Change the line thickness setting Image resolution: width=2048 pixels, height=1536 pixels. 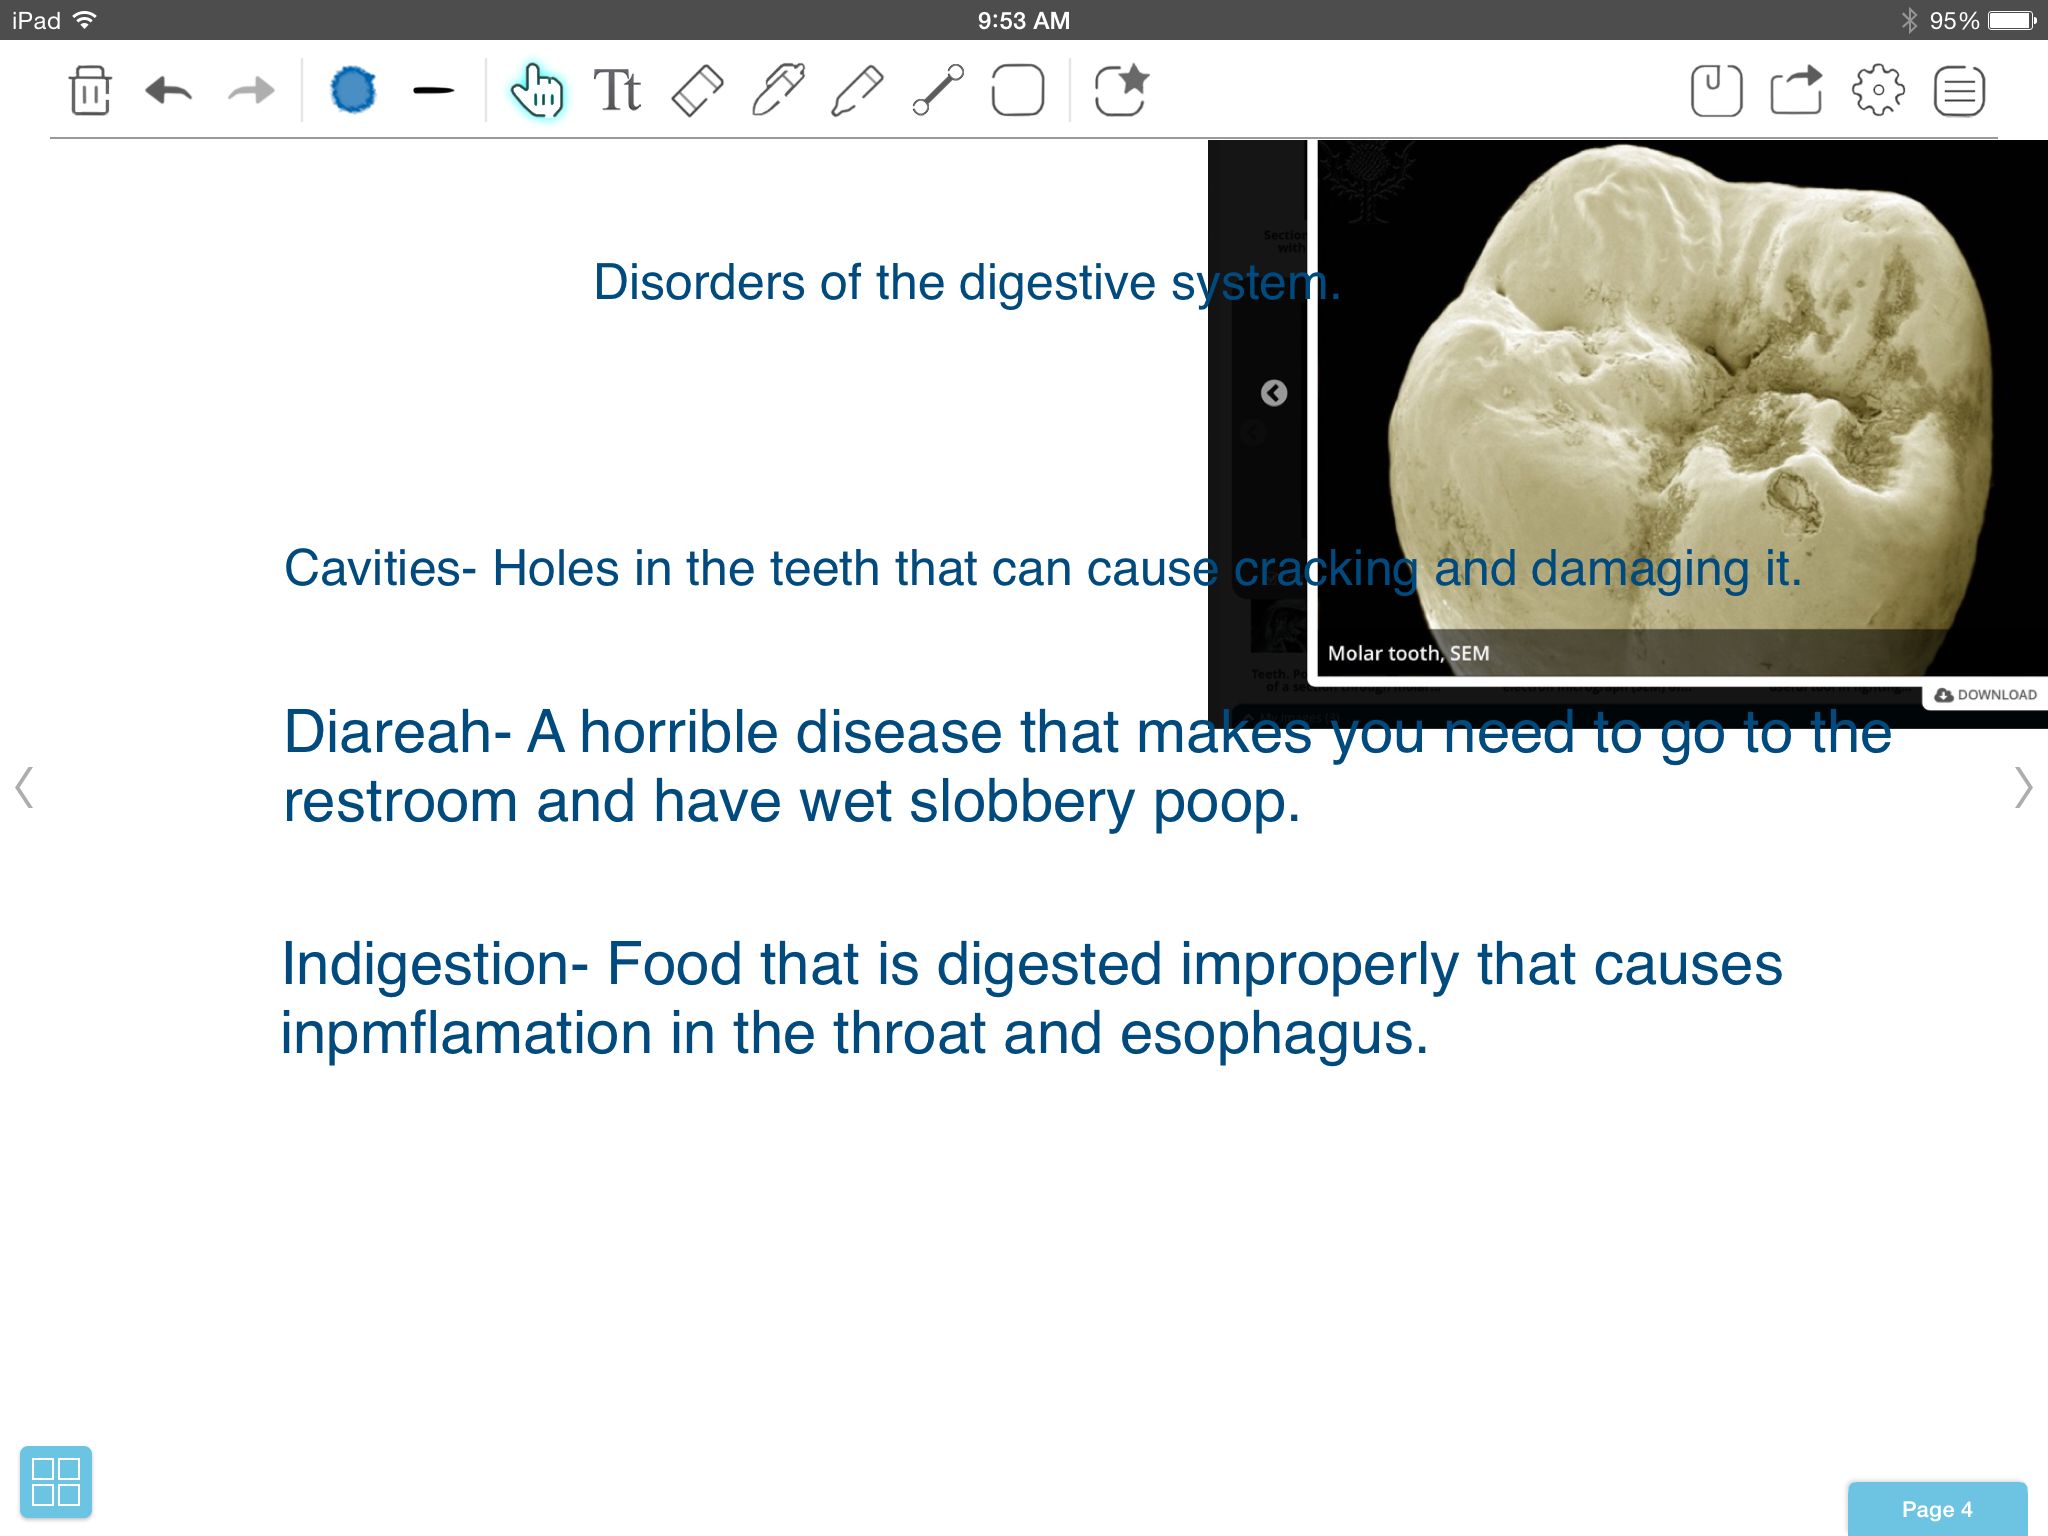(x=433, y=91)
